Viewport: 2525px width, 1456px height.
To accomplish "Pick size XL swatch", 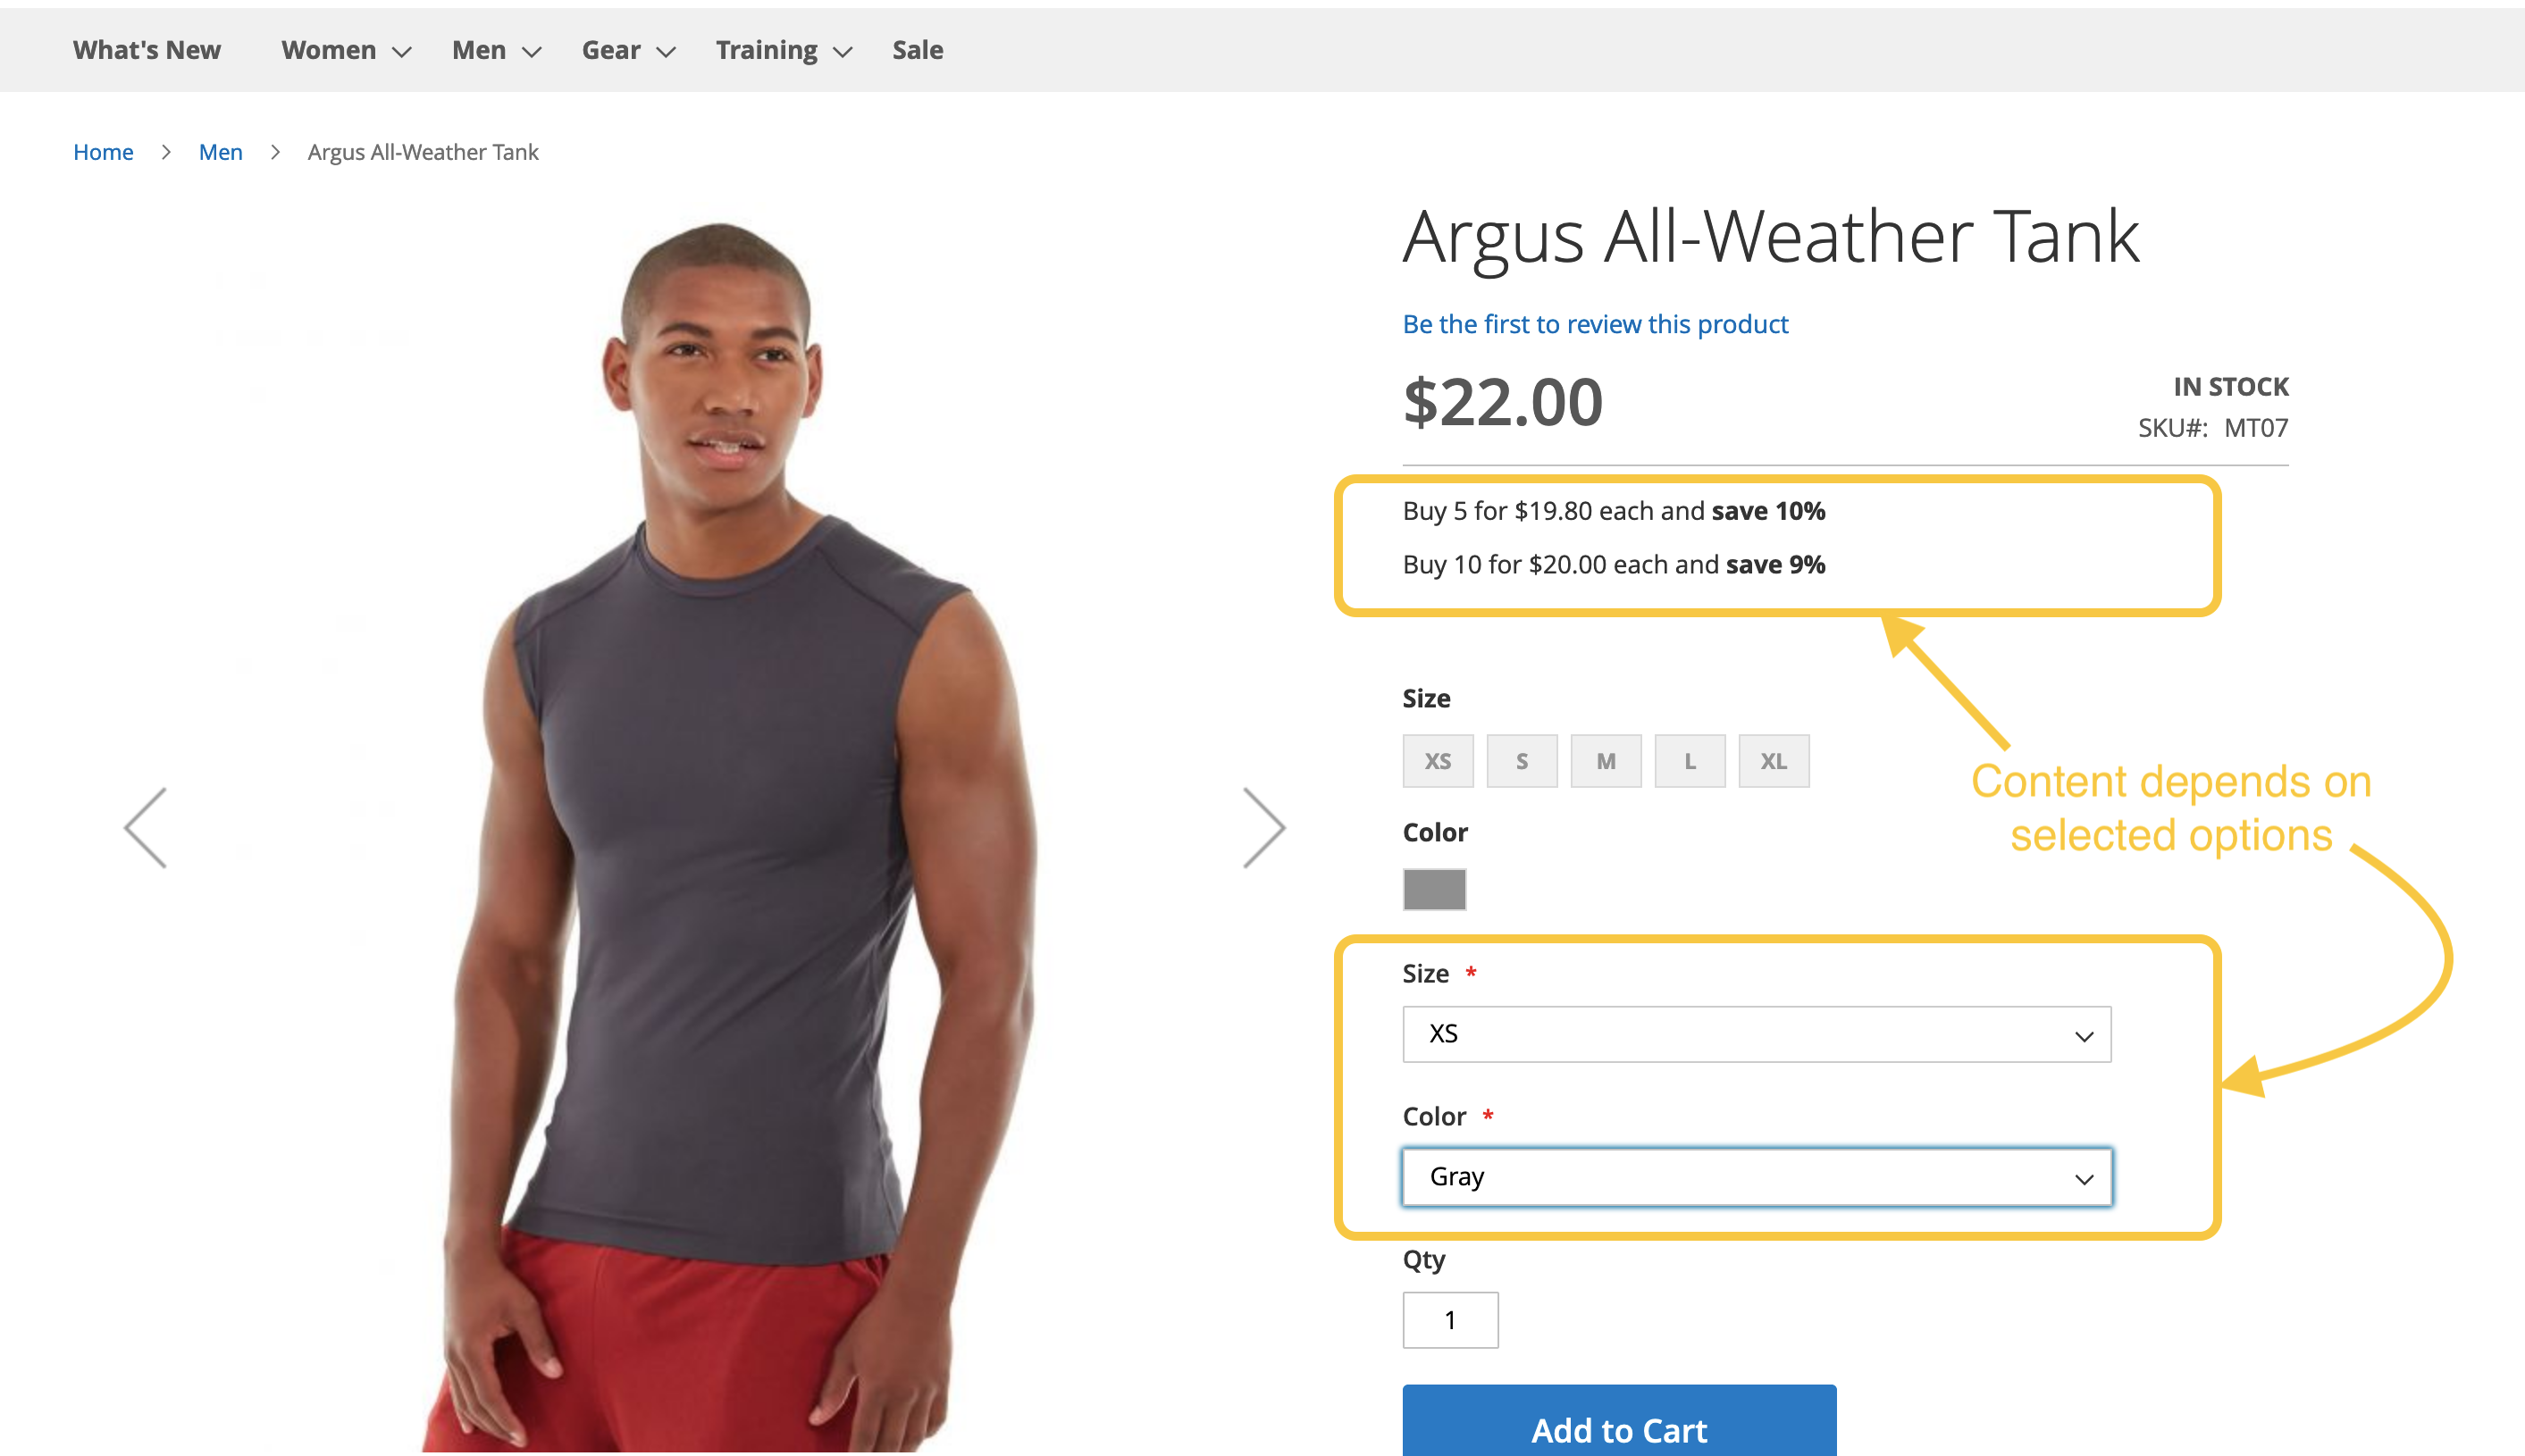I will pyautogui.click(x=1773, y=761).
